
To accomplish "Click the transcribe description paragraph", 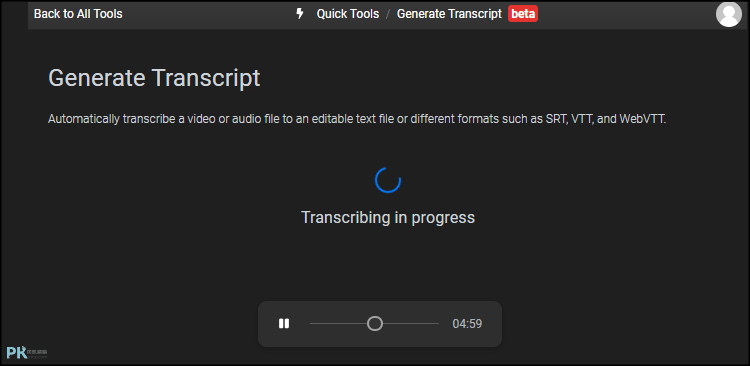I will pos(357,119).
